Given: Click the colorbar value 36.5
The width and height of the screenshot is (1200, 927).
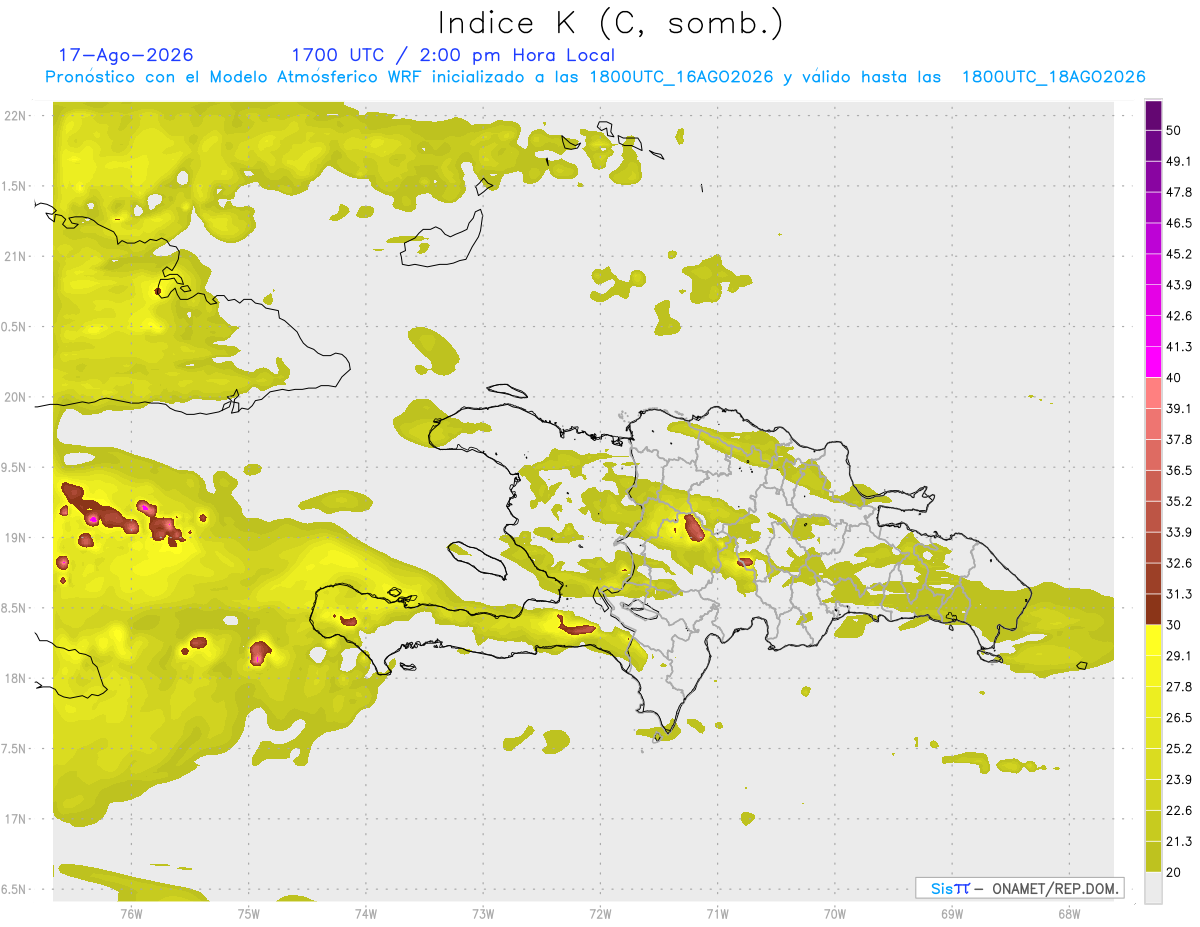Looking at the screenshot, I should [x=1179, y=470].
